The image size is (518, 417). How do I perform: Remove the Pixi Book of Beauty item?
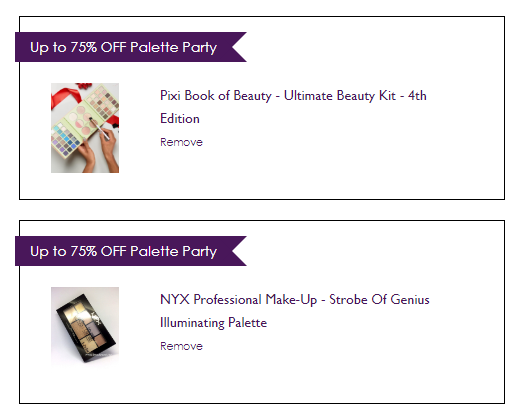point(181,142)
